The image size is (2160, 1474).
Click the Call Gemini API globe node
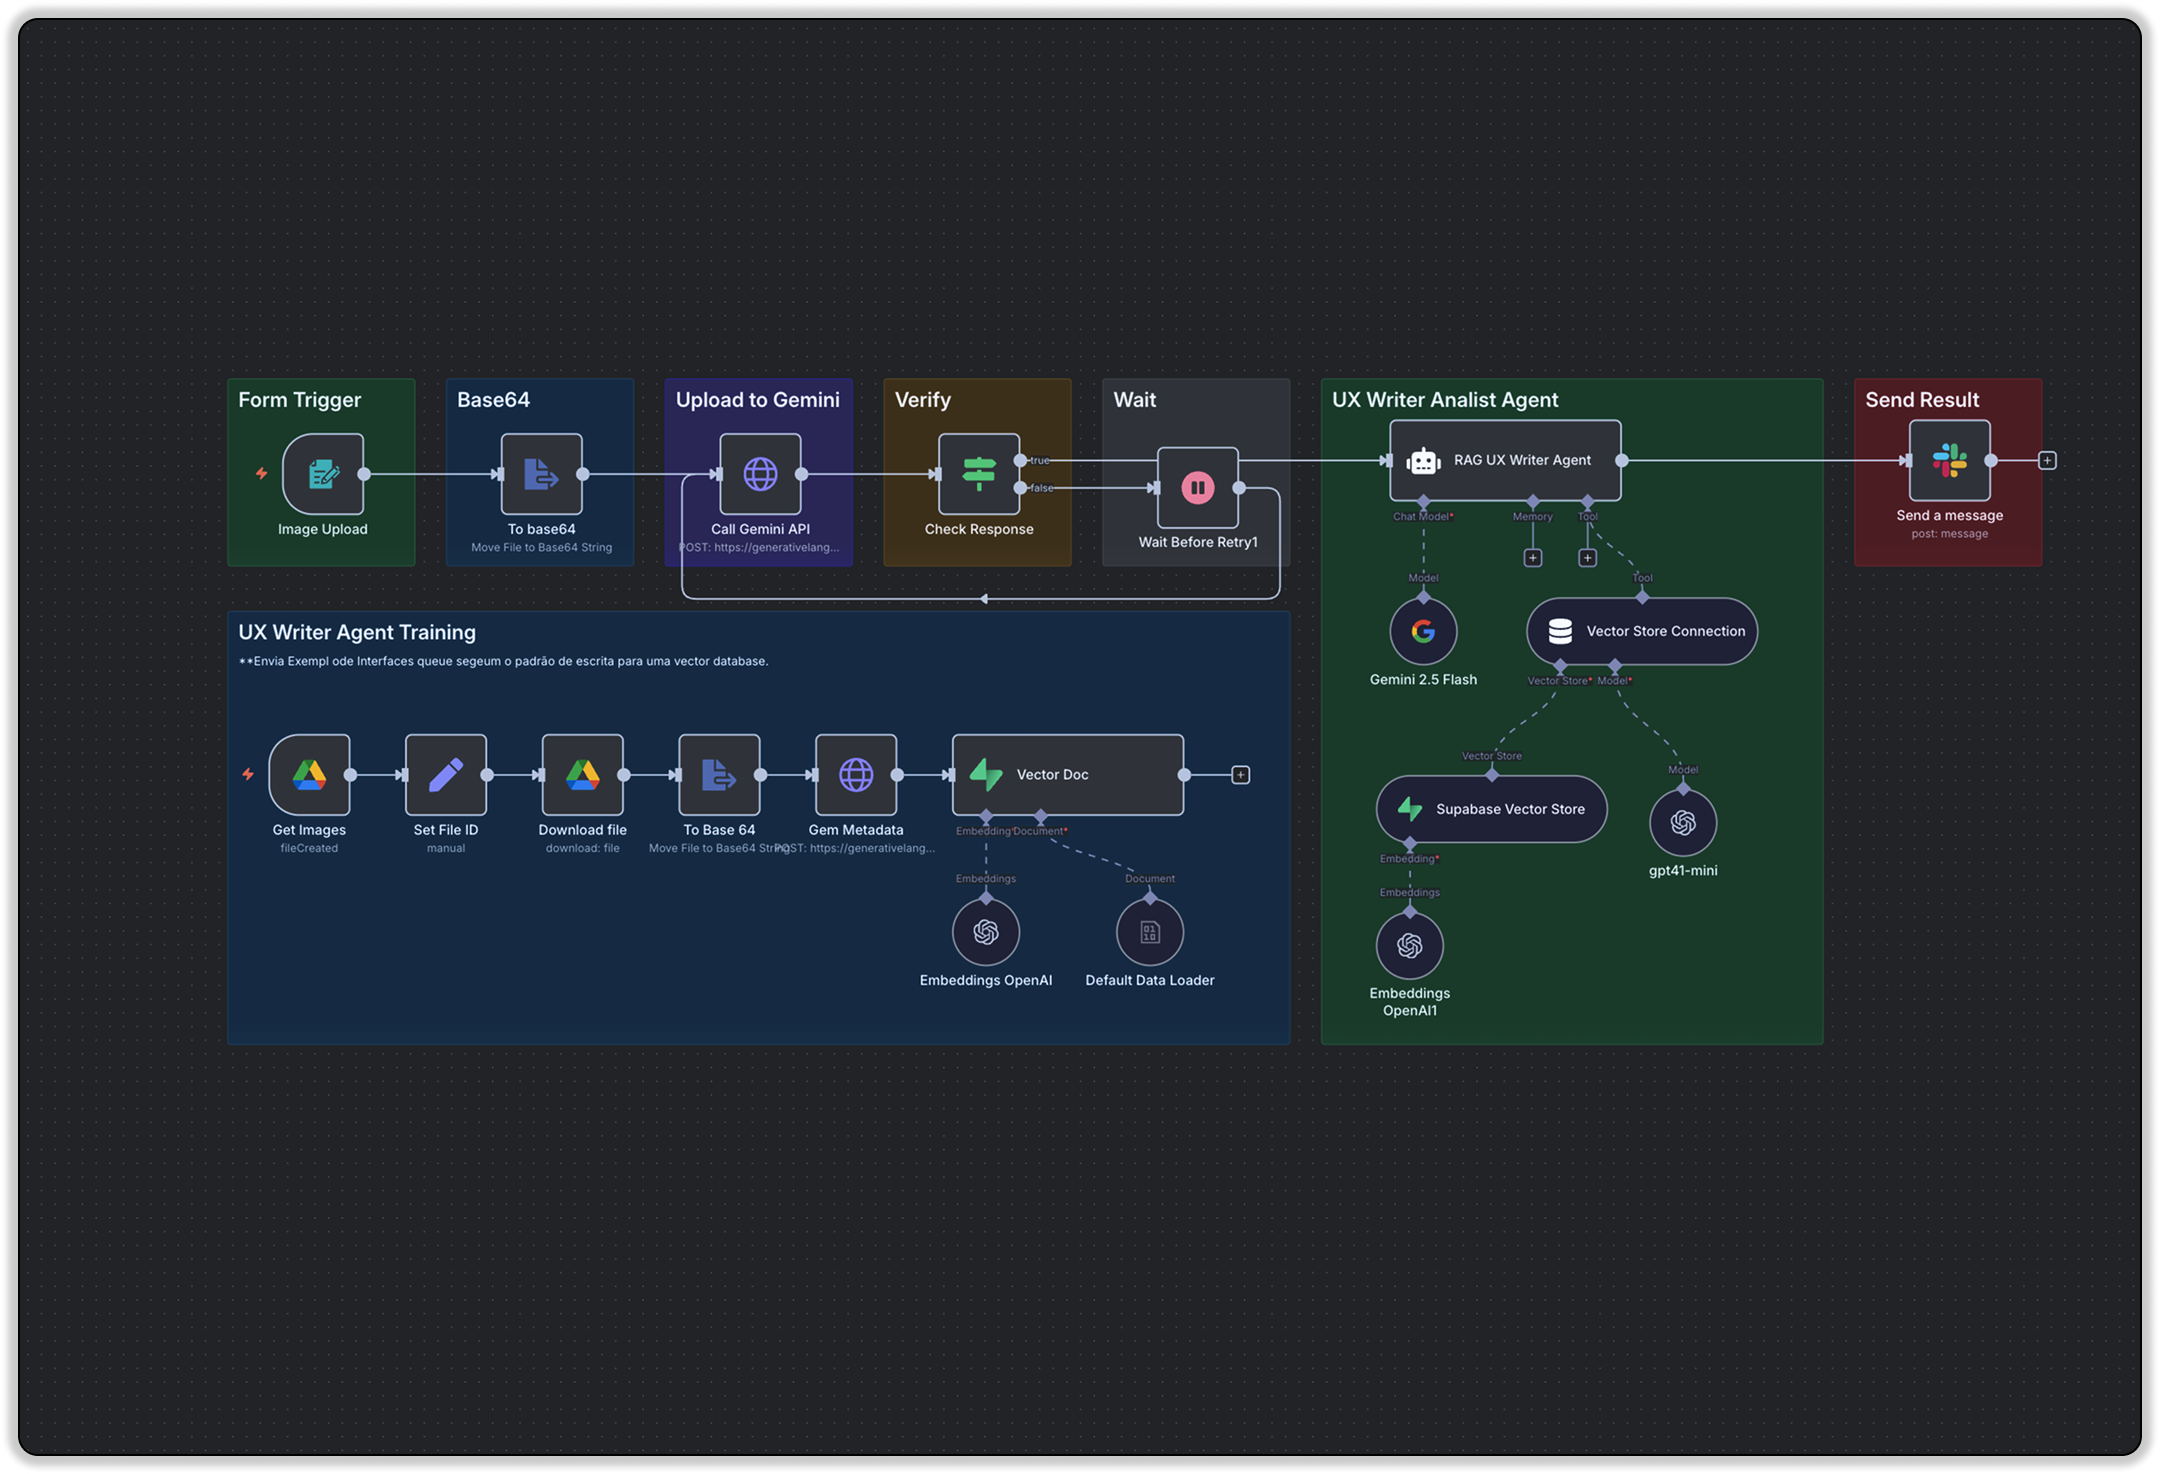(760, 474)
